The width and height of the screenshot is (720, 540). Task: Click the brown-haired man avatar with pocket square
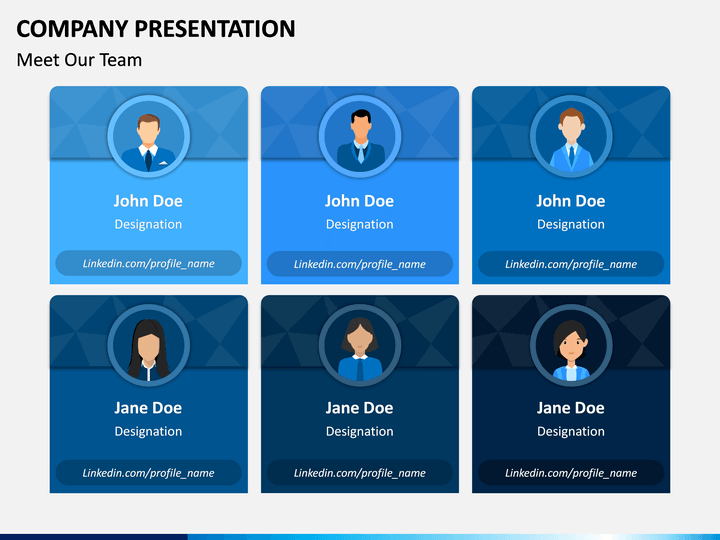[x=148, y=136]
